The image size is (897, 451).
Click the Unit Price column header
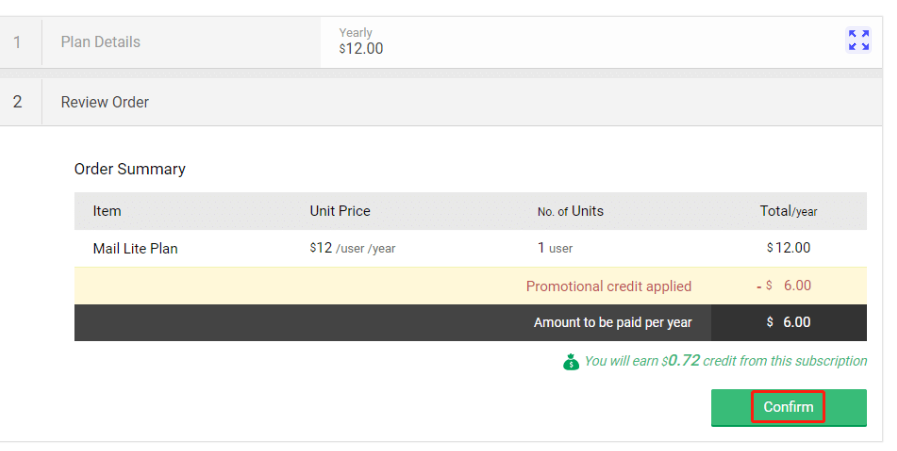tap(340, 211)
